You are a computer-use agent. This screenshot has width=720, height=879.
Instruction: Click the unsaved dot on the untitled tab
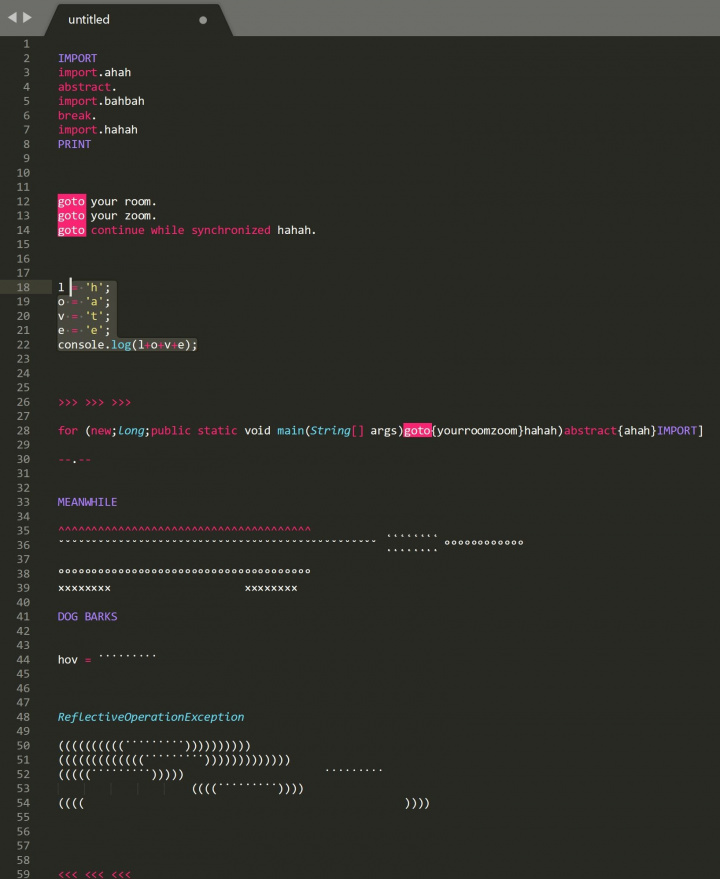tap(203, 20)
